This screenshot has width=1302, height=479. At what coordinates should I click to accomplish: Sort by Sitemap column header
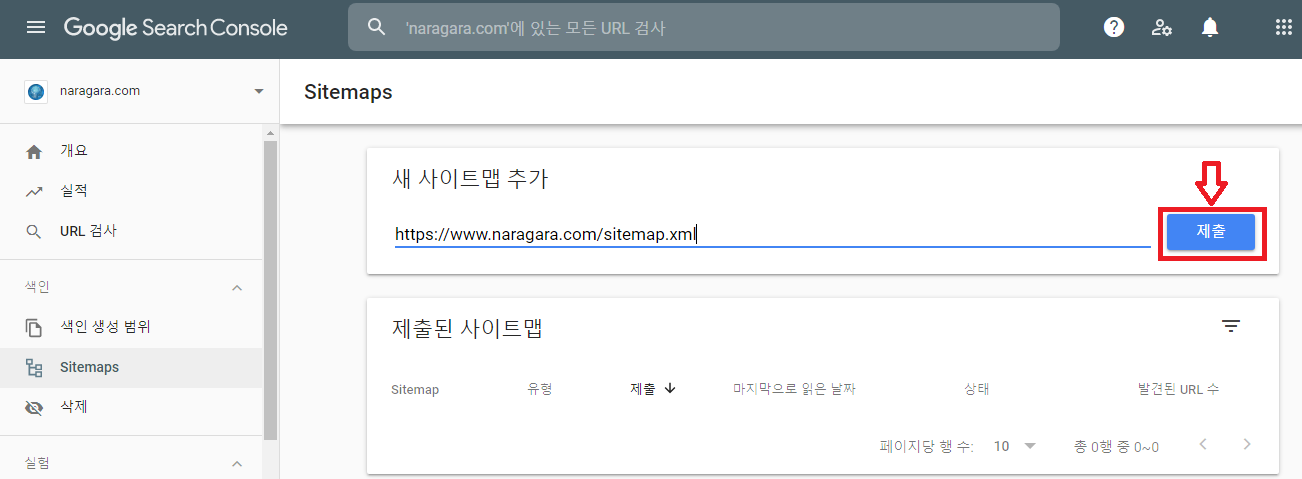[x=415, y=389]
